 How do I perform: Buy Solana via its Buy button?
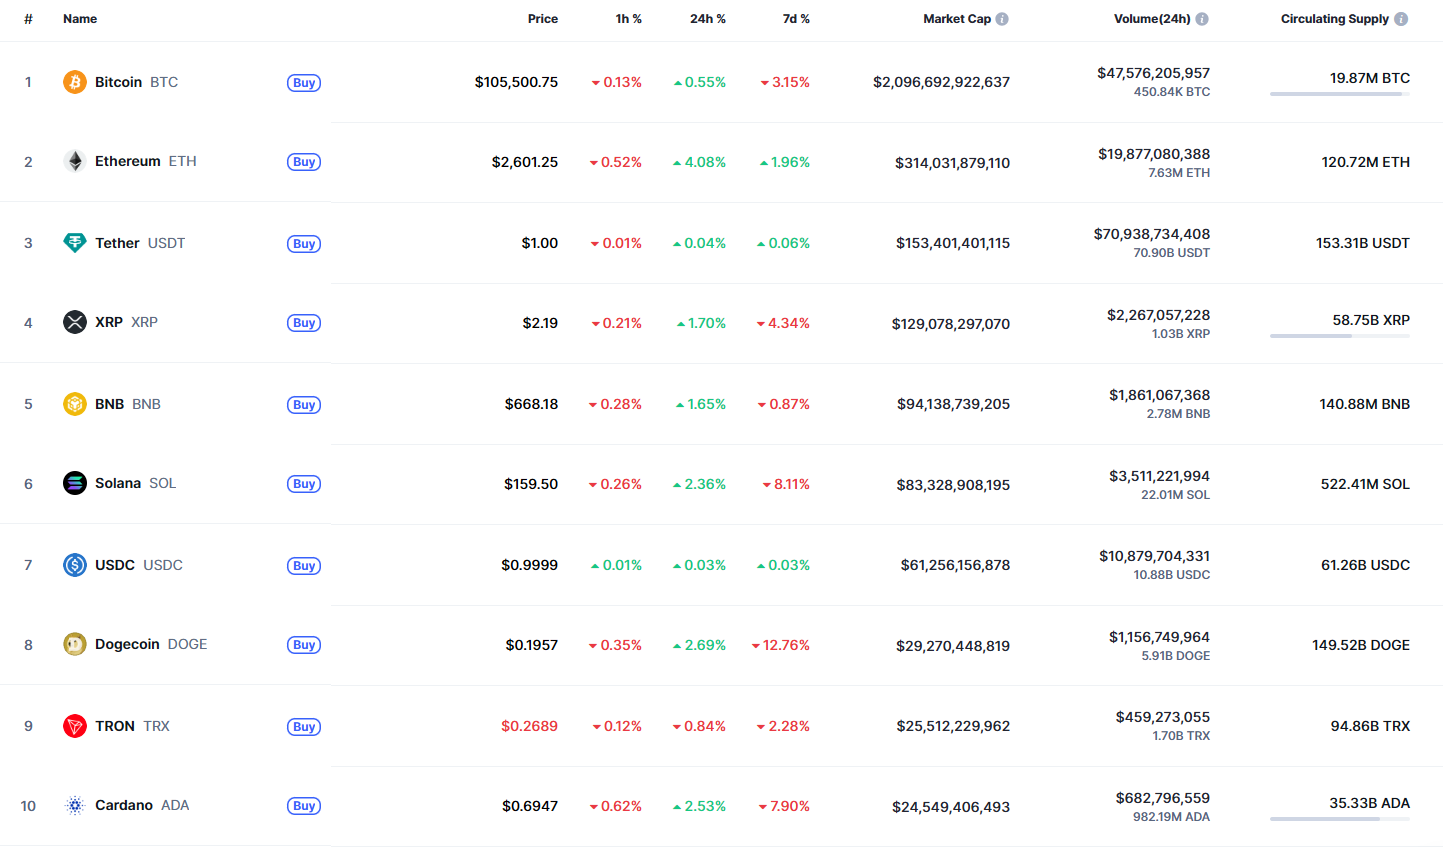click(x=304, y=484)
